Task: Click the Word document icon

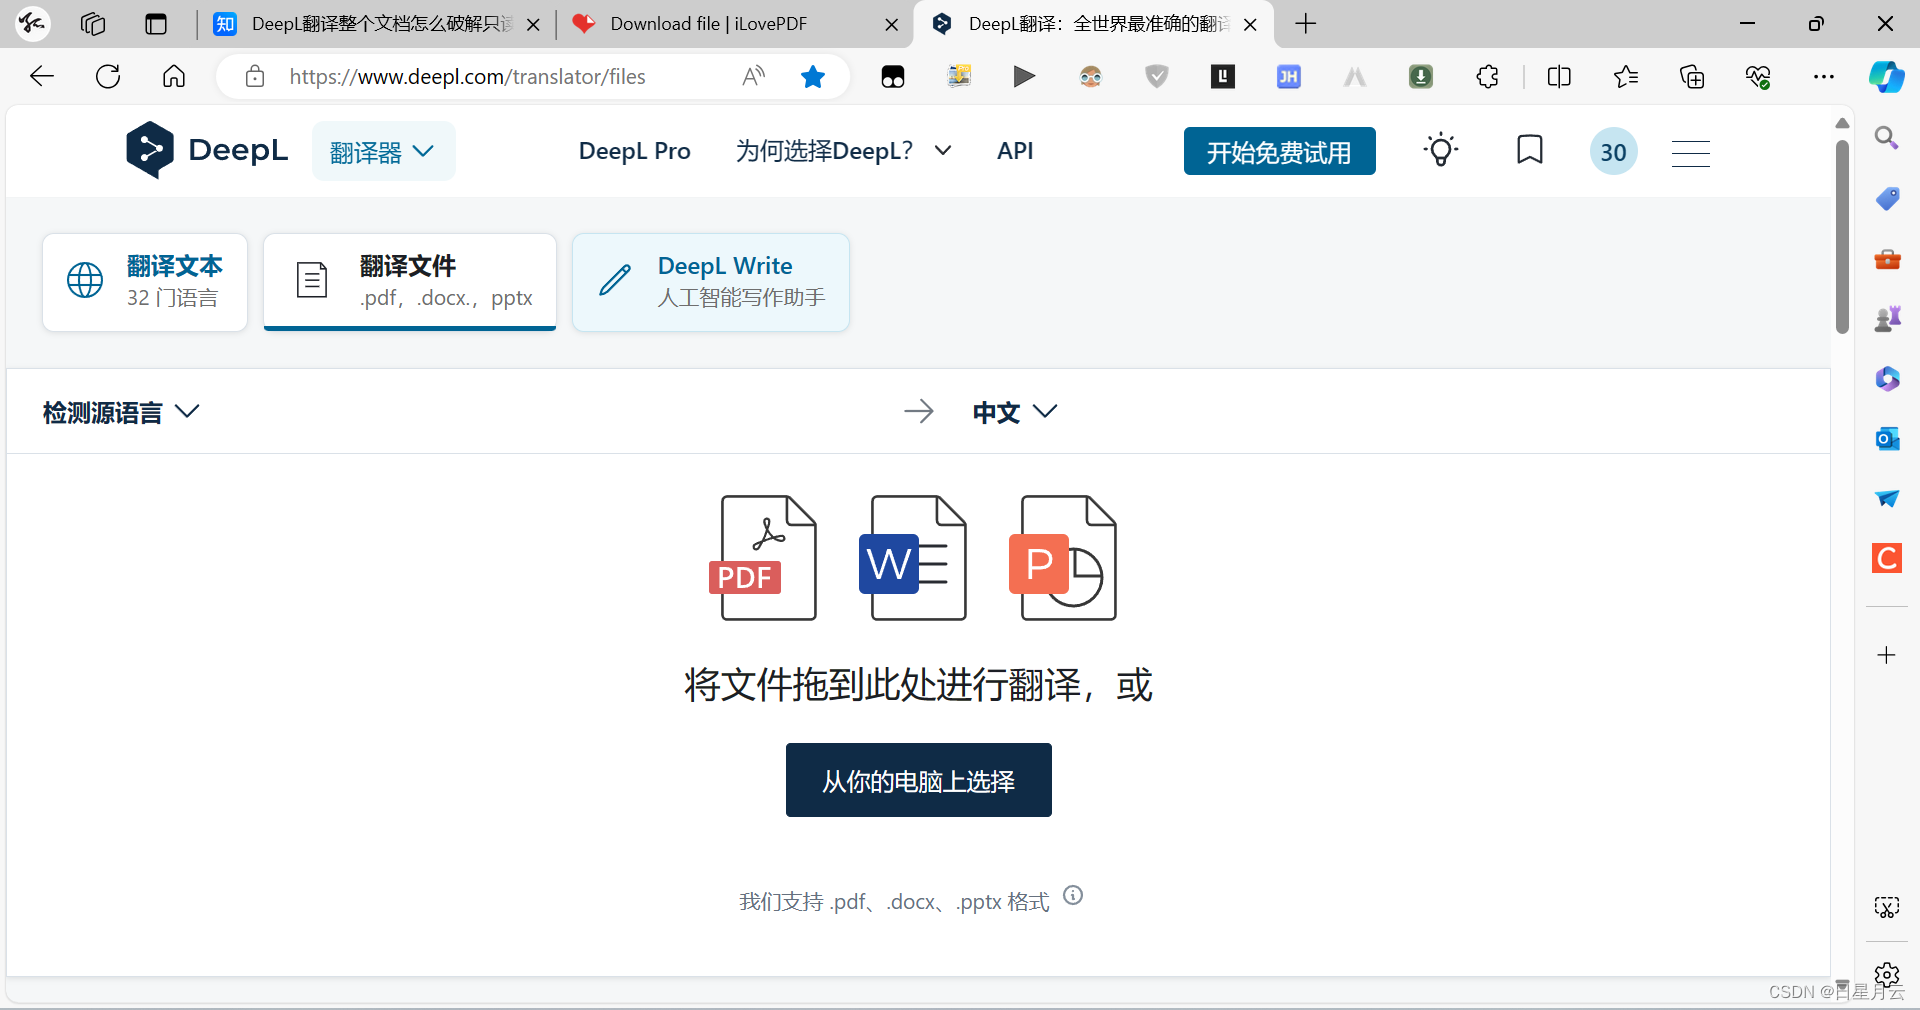Action: (x=913, y=558)
